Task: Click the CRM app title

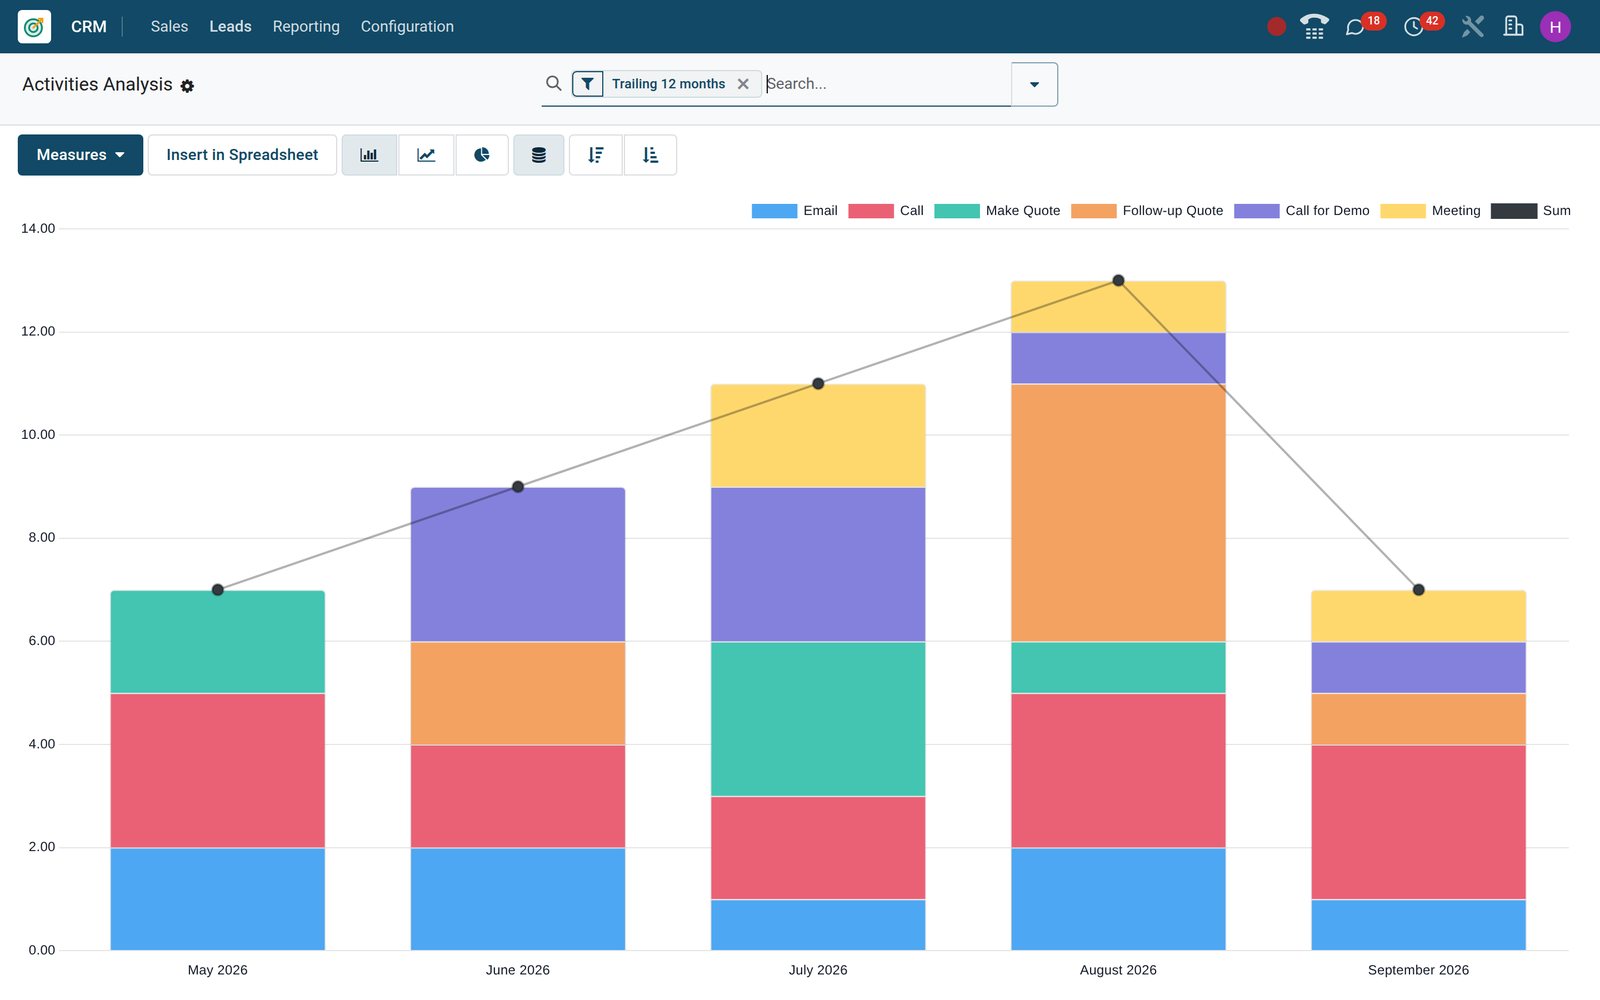Action: 89,27
